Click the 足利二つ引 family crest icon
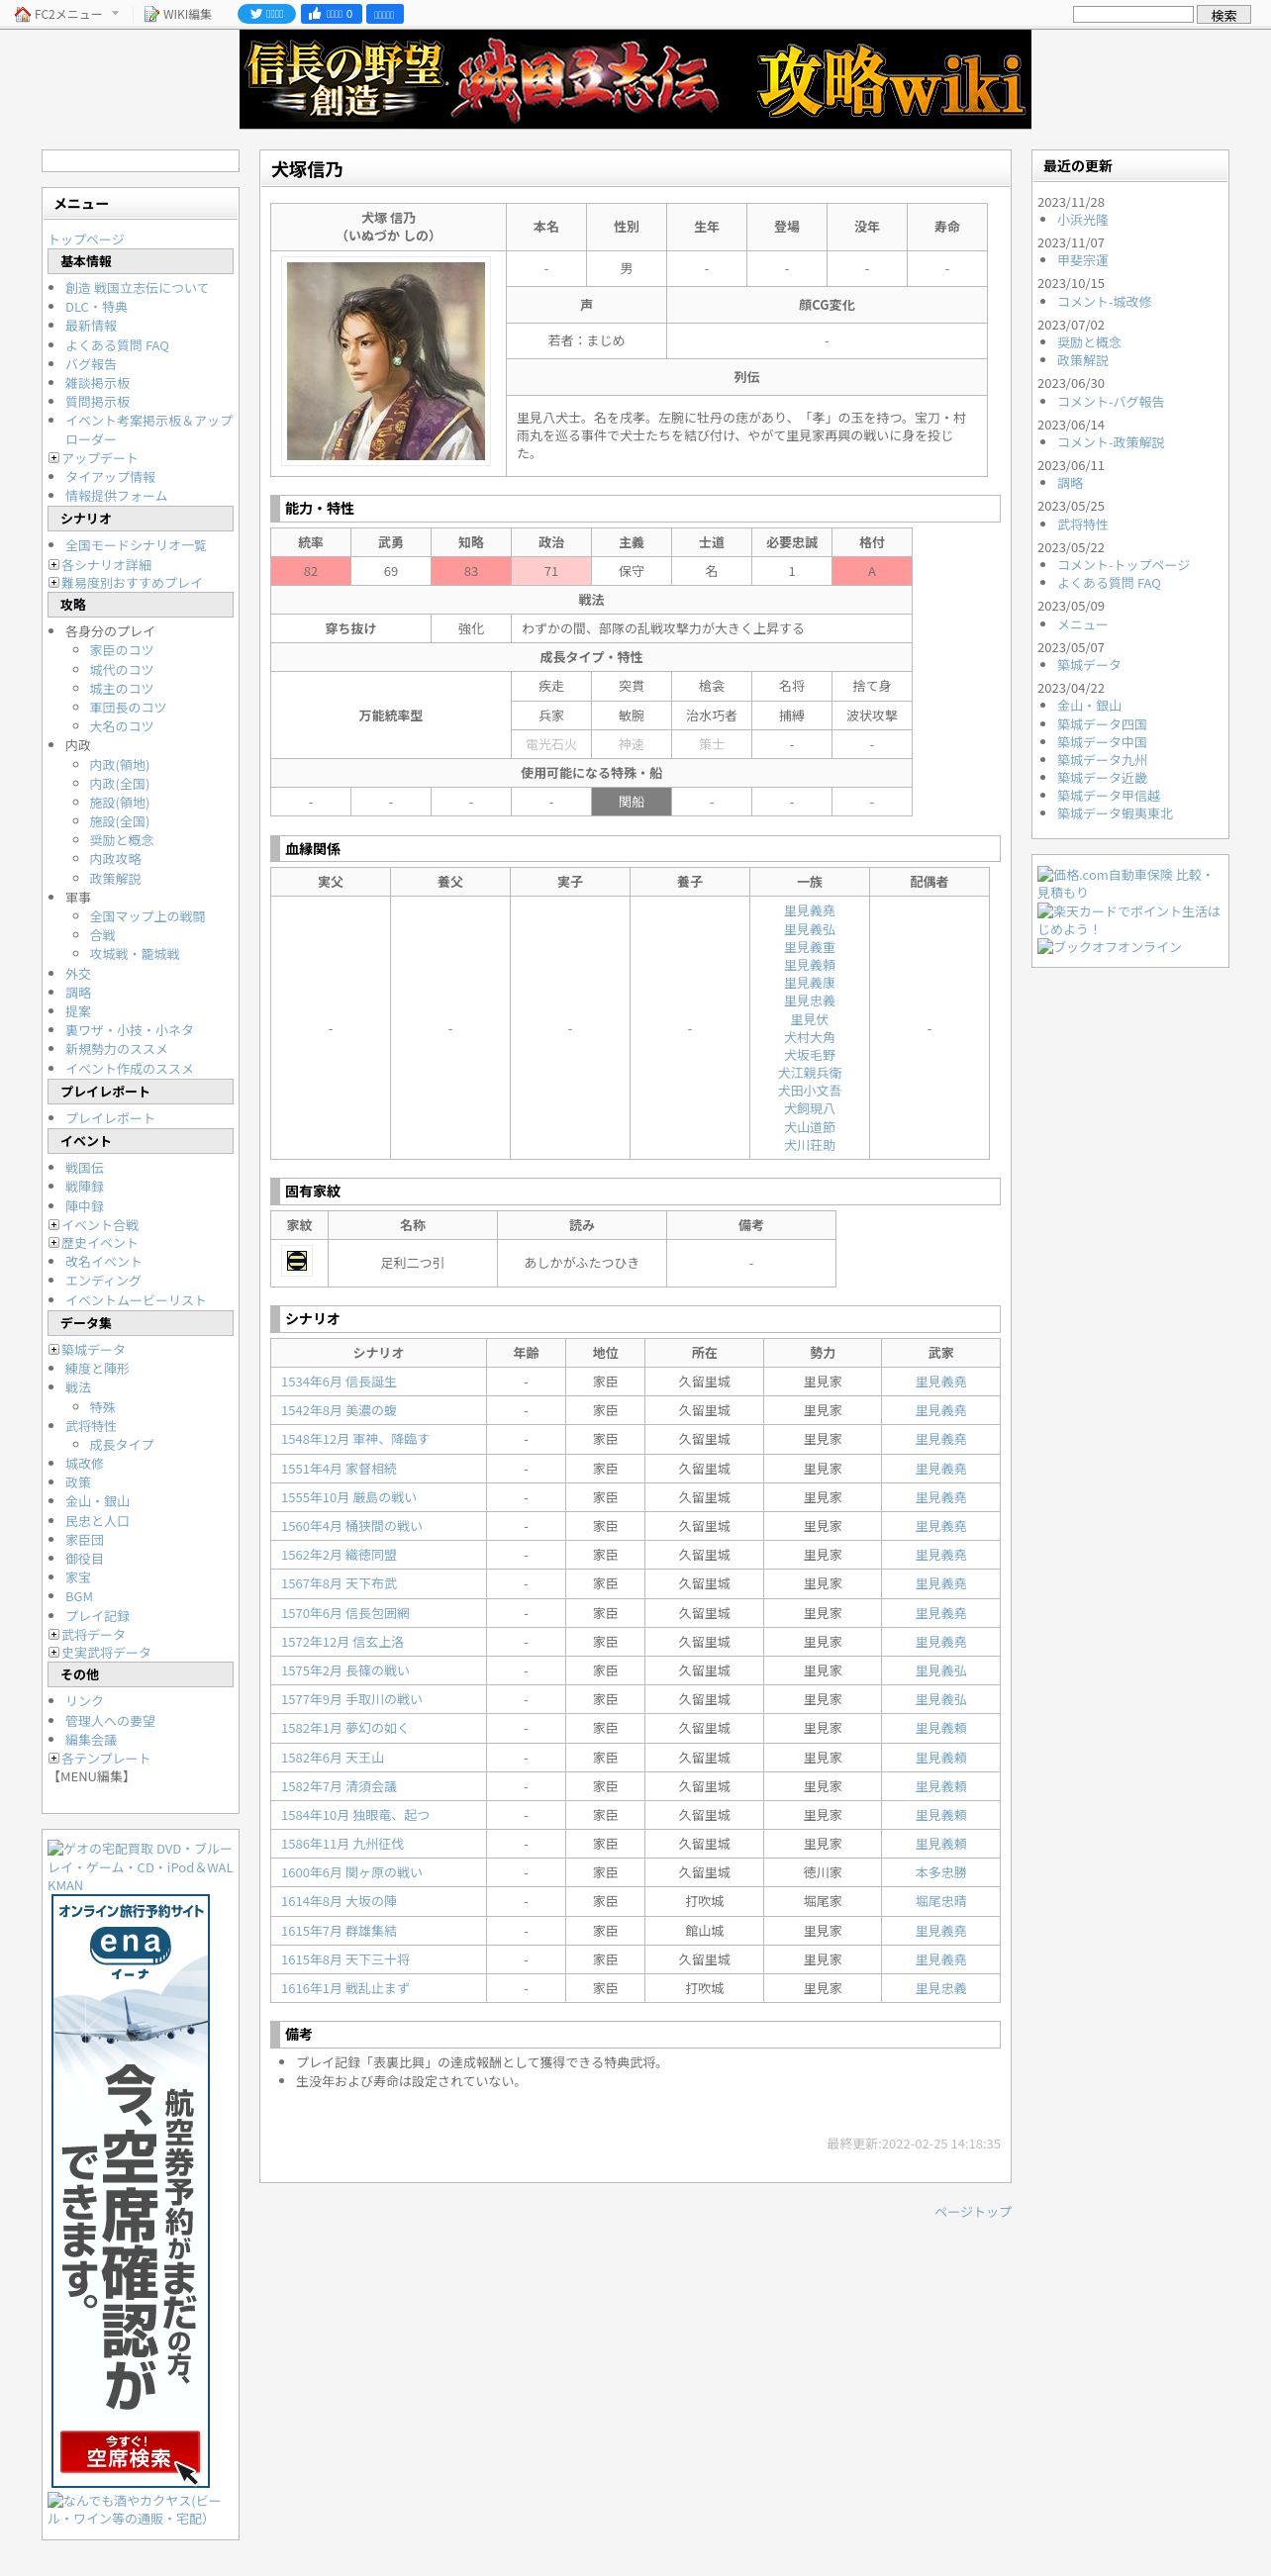The height and width of the screenshot is (2576, 1271). click(297, 1261)
